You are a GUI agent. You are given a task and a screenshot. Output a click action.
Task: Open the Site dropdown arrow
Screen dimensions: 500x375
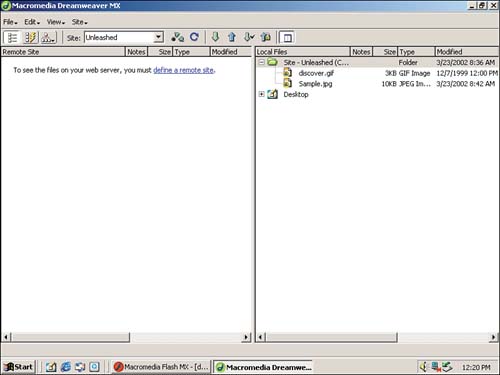coord(159,37)
